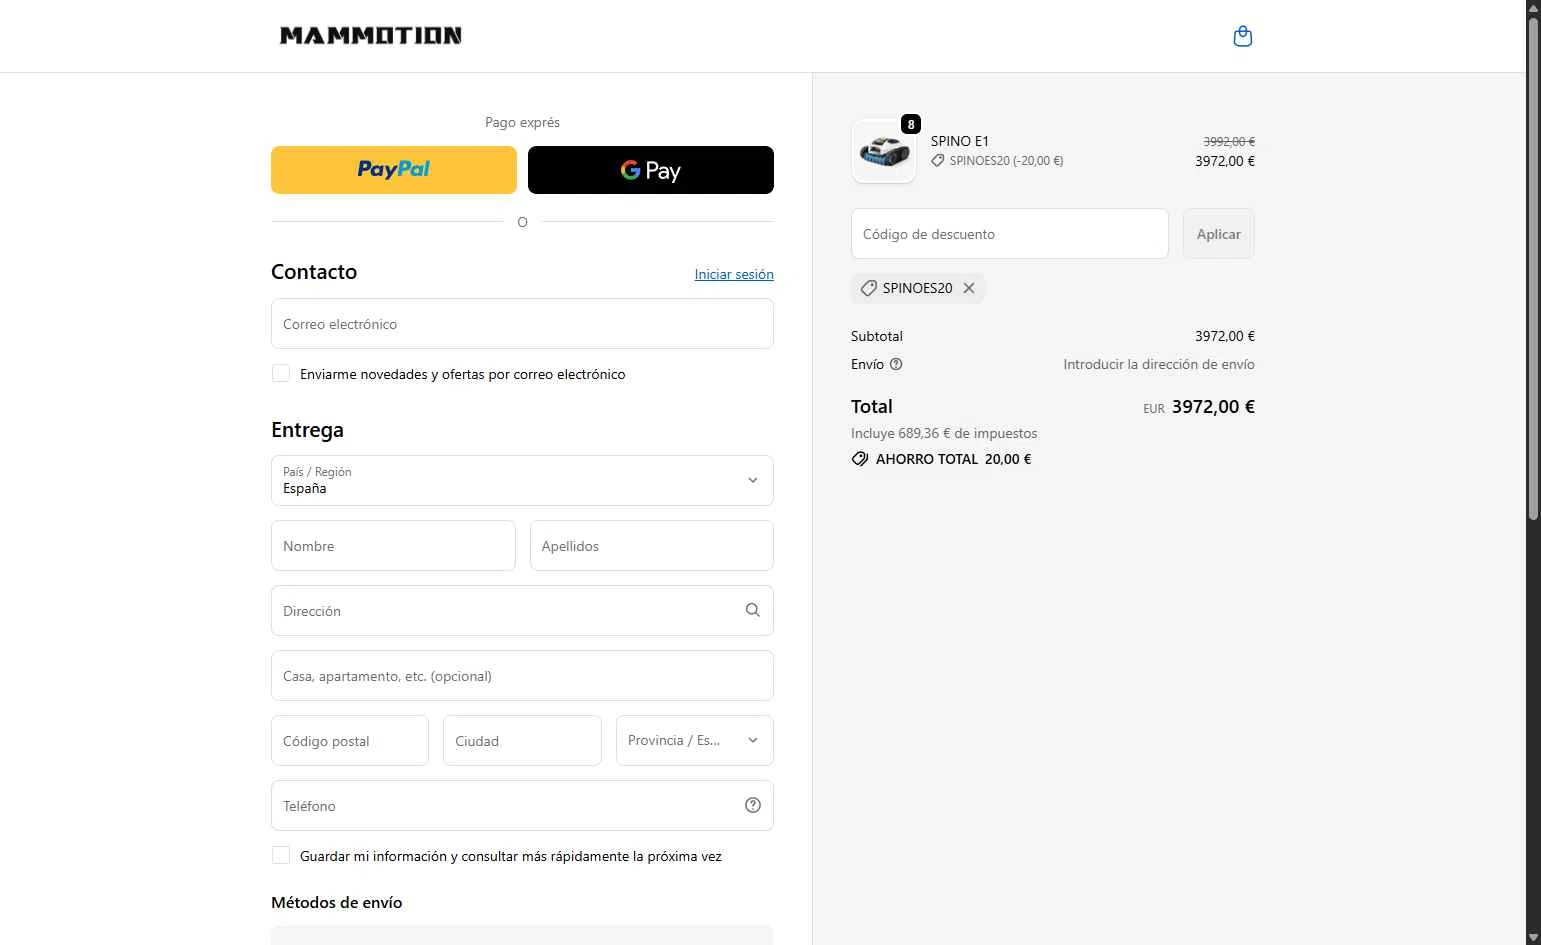This screenshot has height=945, width=1541.
Task: Open the País / Región dropdown
Action: [522, 480]
